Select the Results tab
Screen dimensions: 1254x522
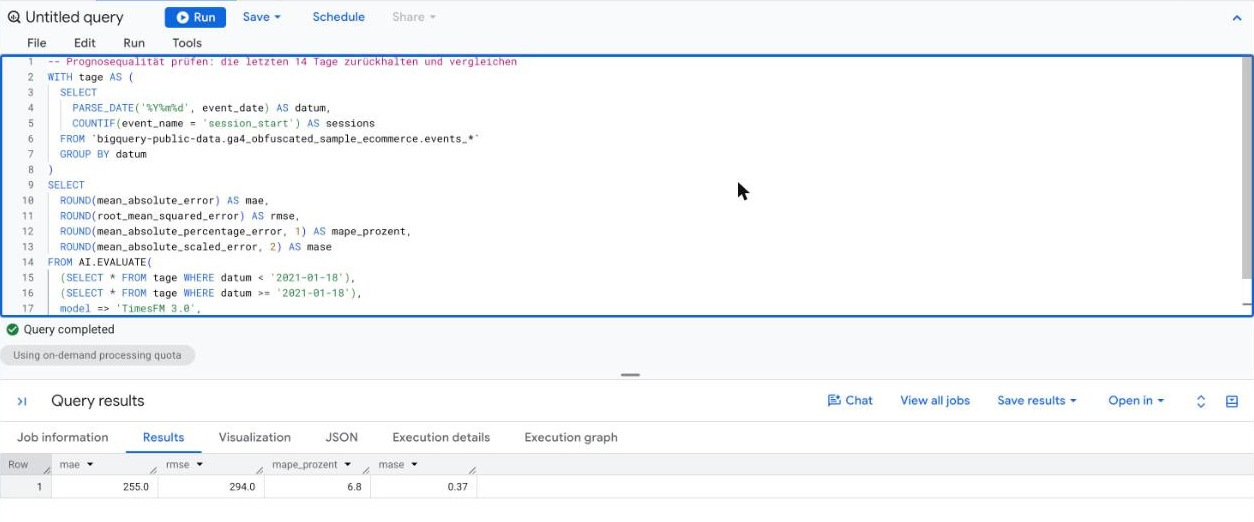pos(163,437)
